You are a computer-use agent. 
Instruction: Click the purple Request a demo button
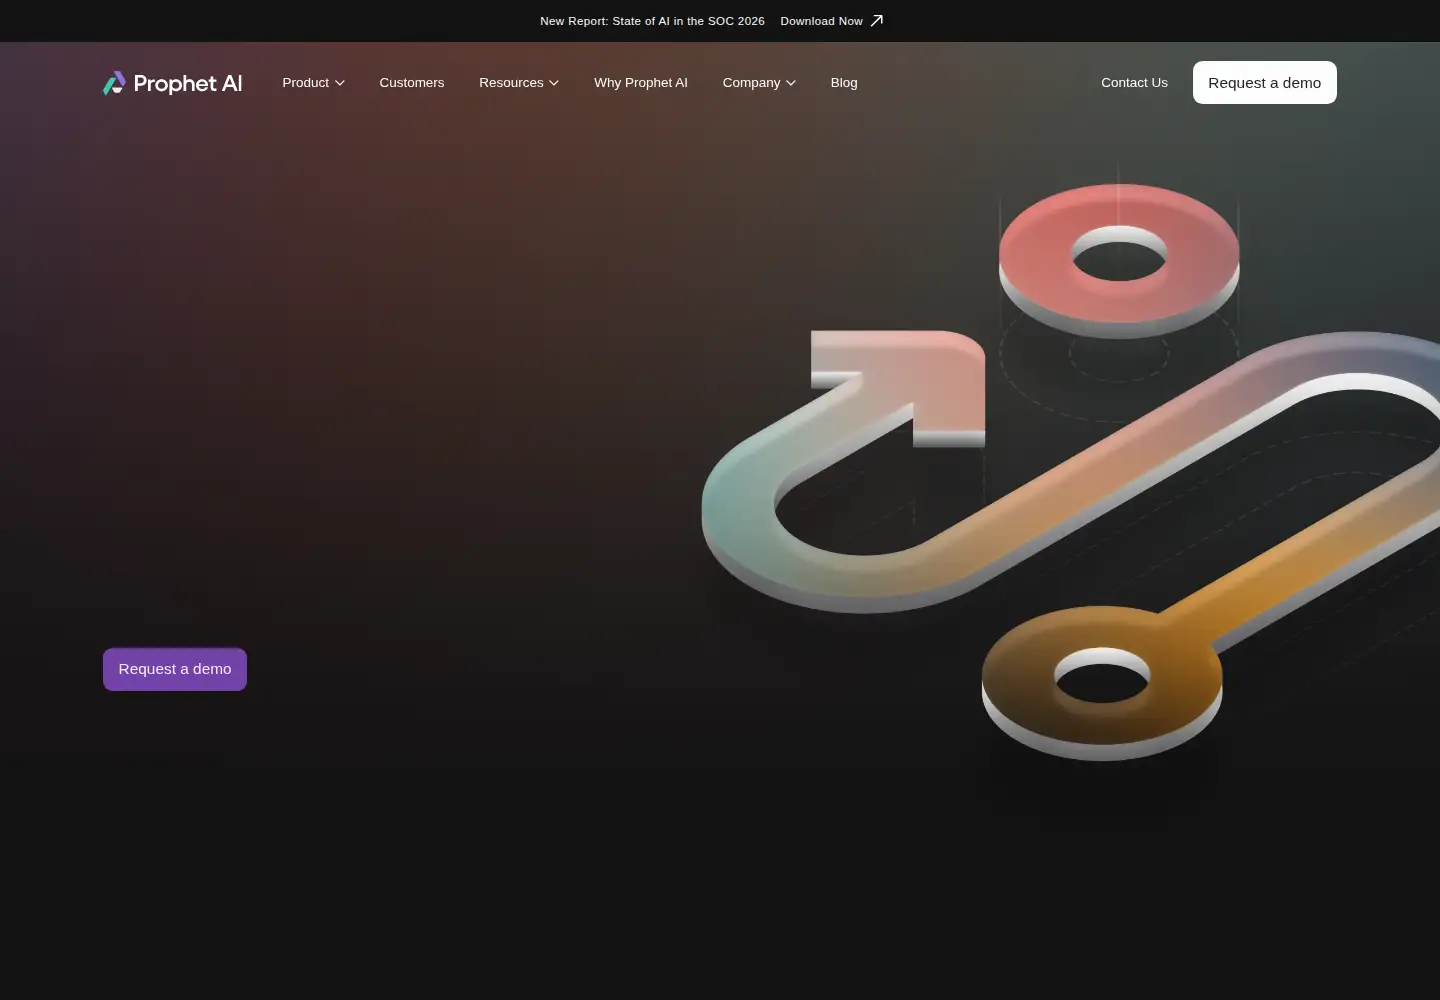click(175, 669)
